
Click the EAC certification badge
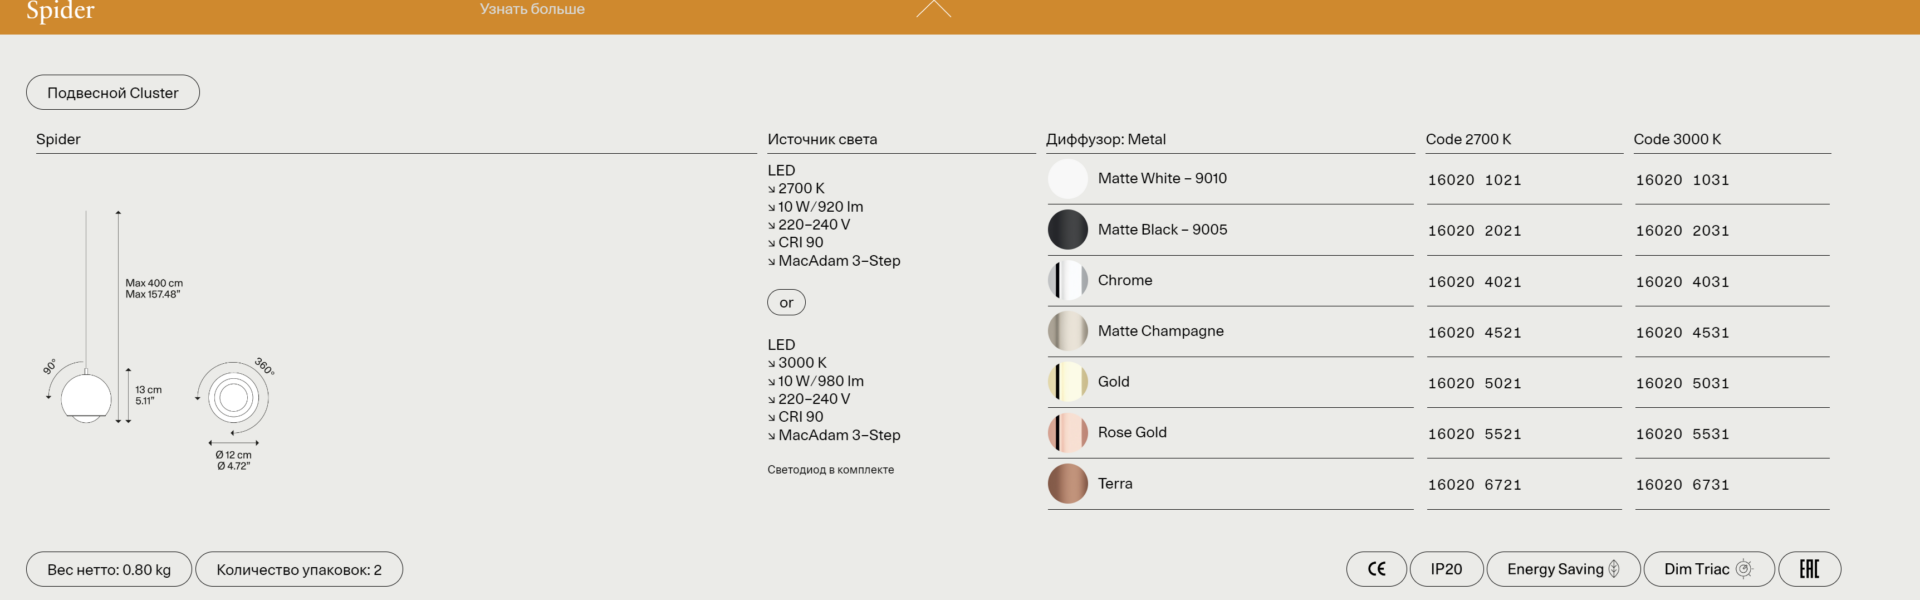(x=1809, y=569)
